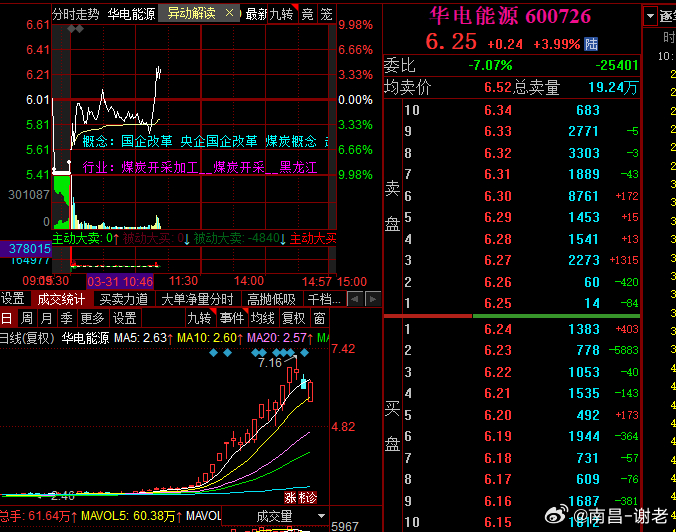Switch to the 大单净量分时 tab
The image size is (676, 532).
[197, 299]
